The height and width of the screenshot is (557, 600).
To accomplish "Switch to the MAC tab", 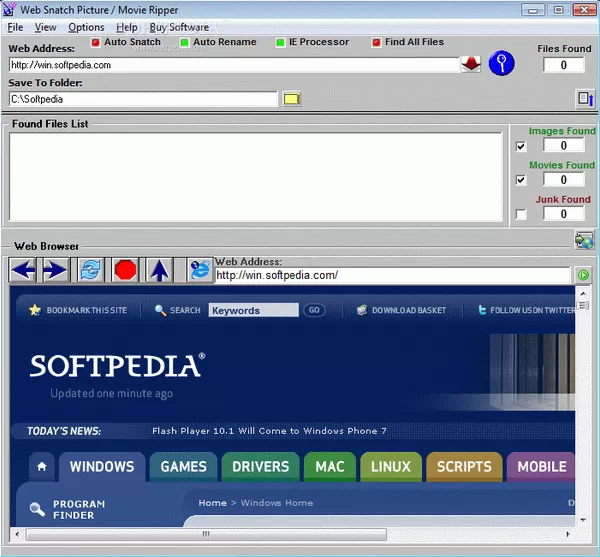I will pyautogui.click(x=330, y=466).
